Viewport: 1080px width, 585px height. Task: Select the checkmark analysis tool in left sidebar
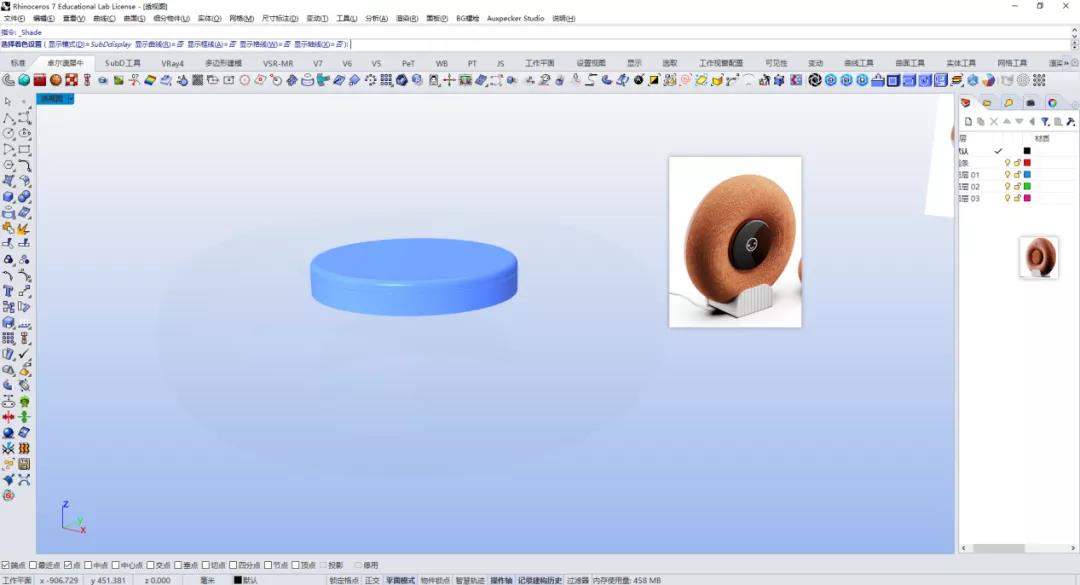[24, 353]
